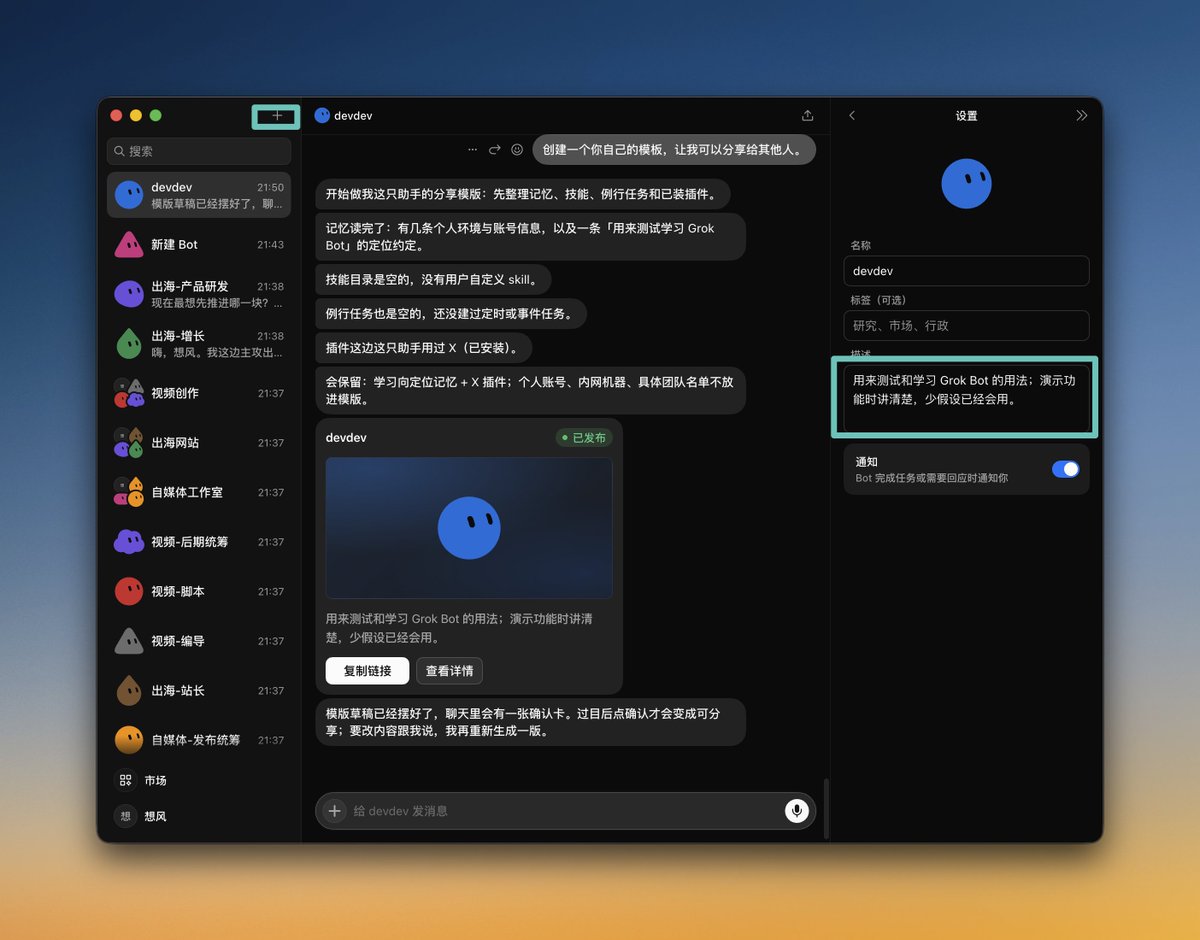
Task: Open the 出海-产品研发 conversation
Action: click(x=199, y=294)
